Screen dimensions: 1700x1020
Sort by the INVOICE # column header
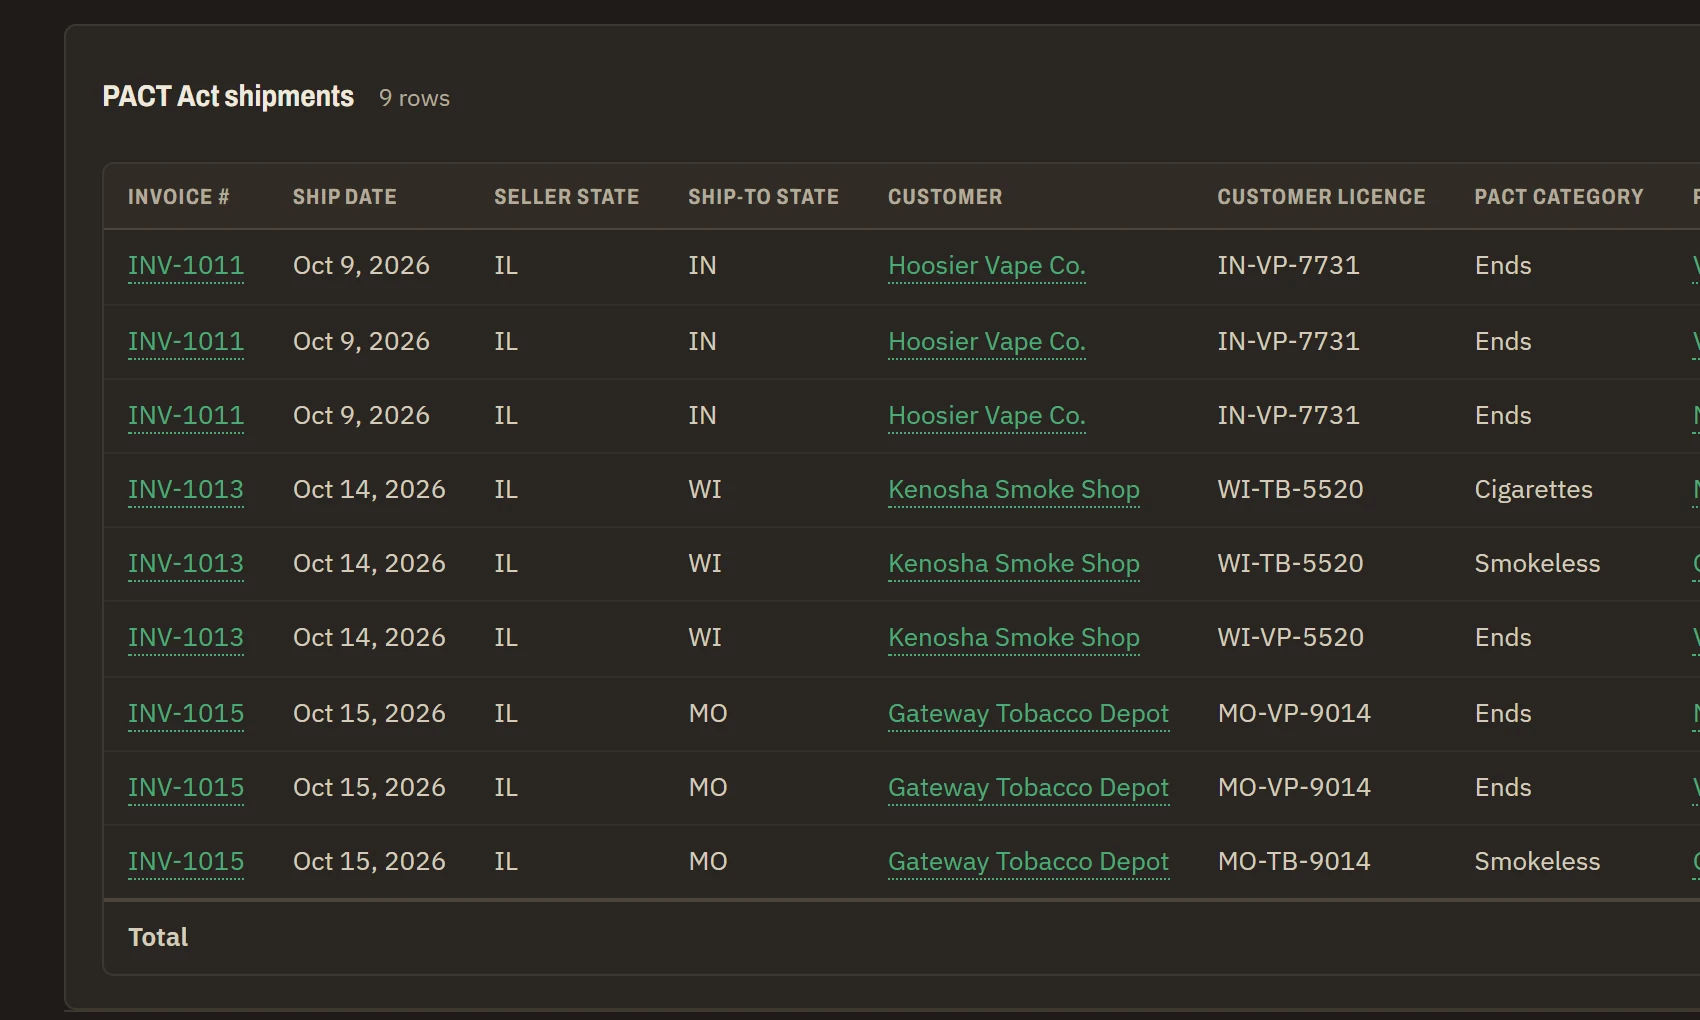click(x=178, y=197)
